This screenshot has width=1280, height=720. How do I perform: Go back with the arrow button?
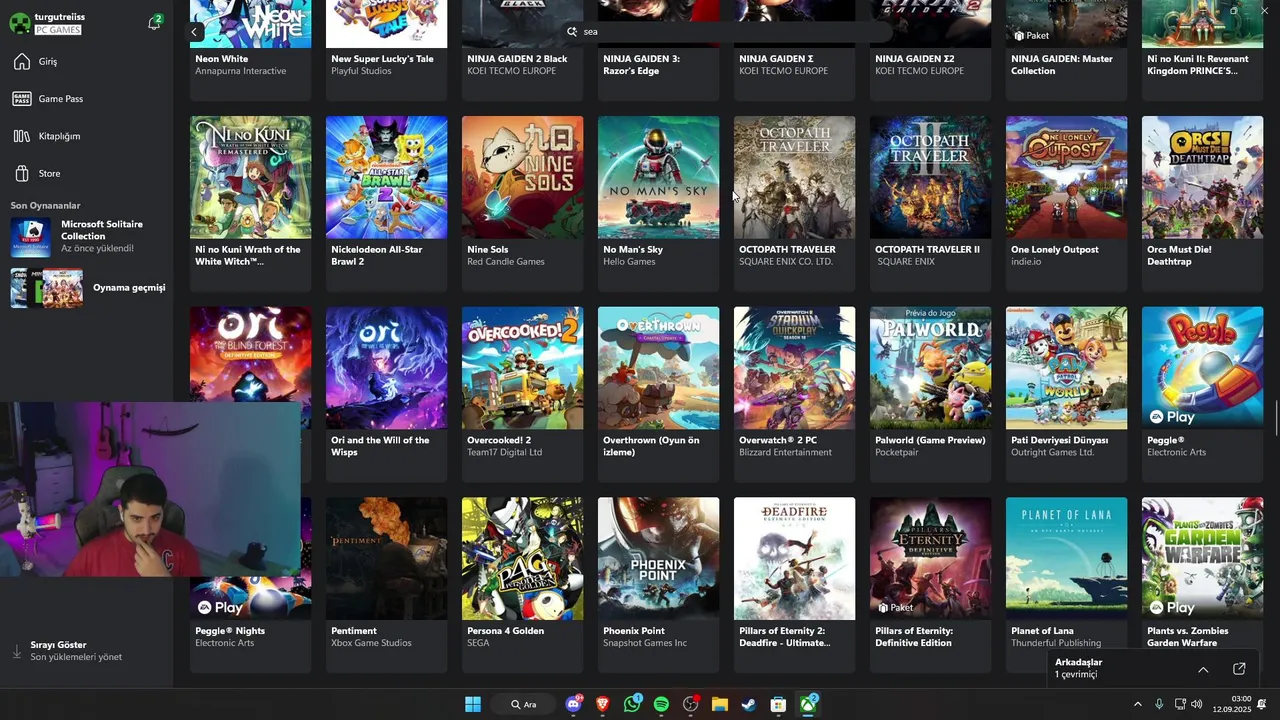pos(195,32)
